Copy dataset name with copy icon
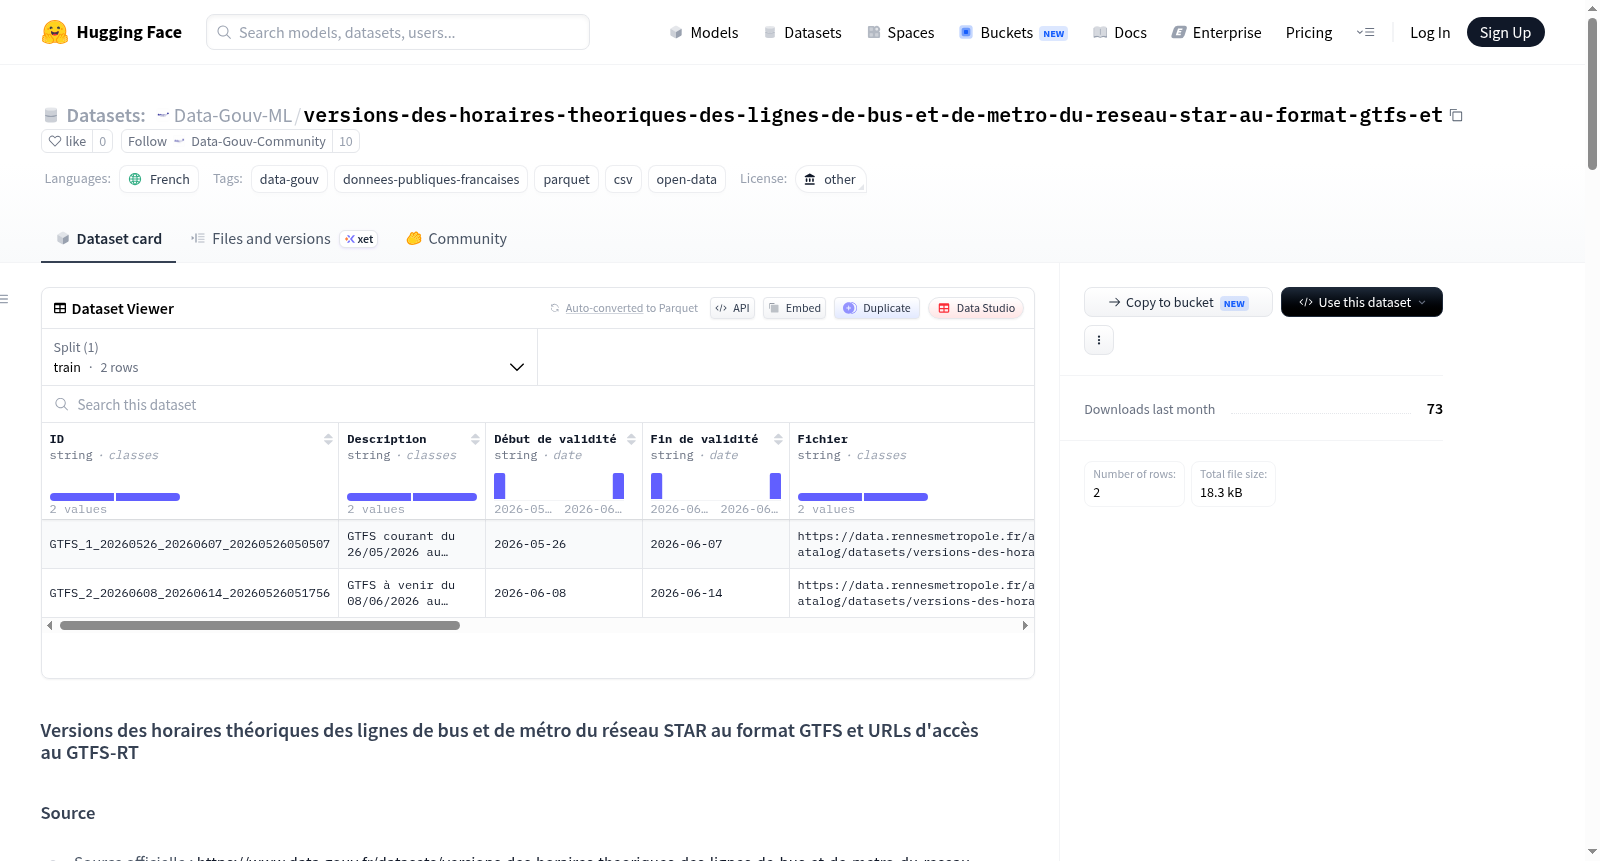The image size is (1600, 861). [1456, 116]
